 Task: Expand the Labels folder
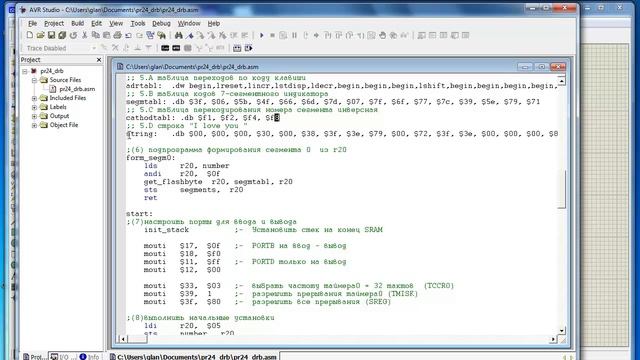point(34,107)
